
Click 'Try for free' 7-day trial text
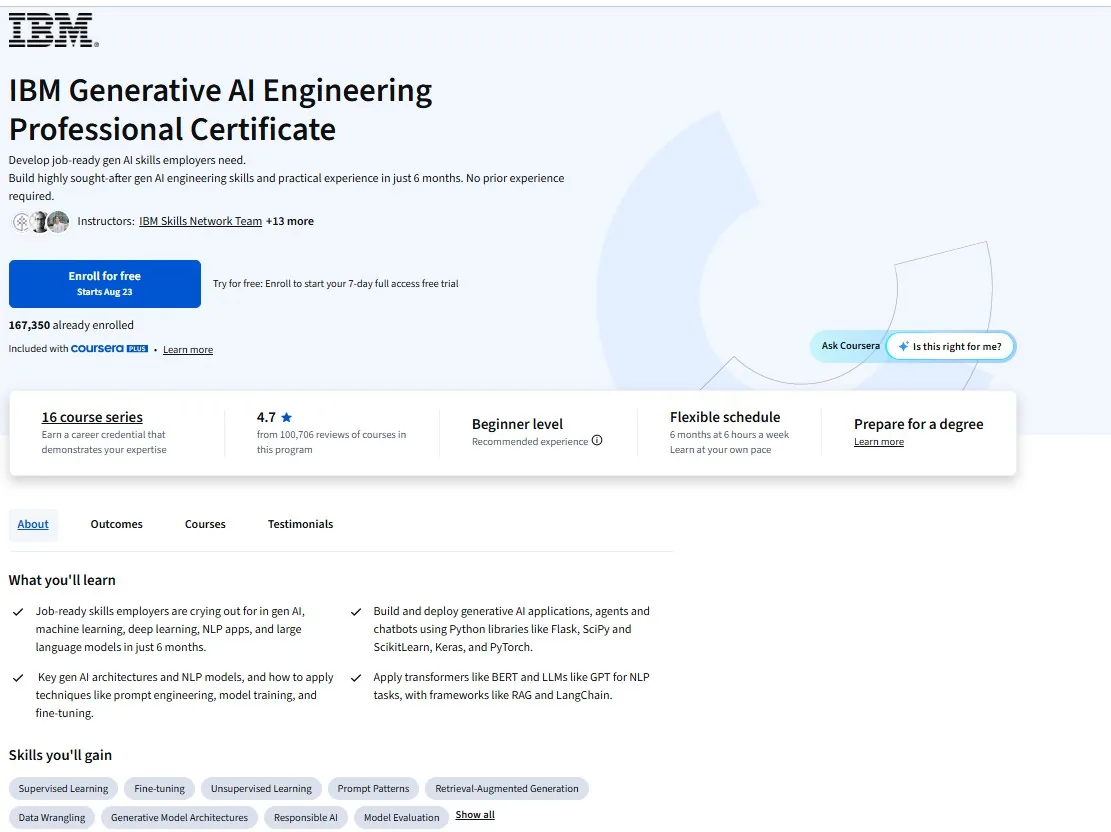tap(336, 283)
